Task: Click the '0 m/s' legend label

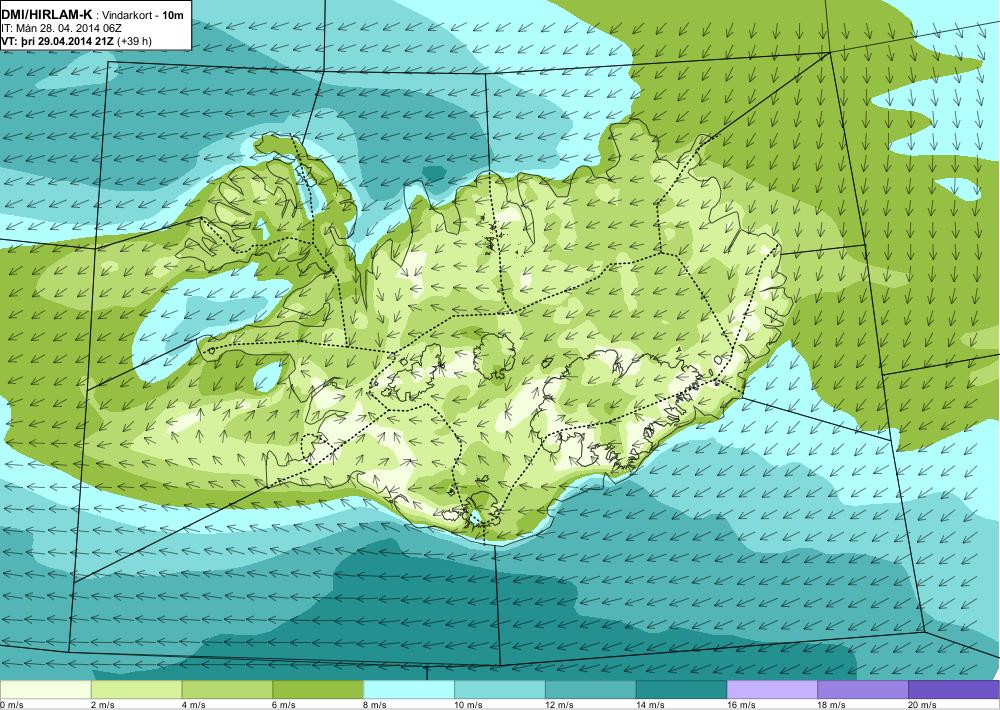Action: [12, 705]
